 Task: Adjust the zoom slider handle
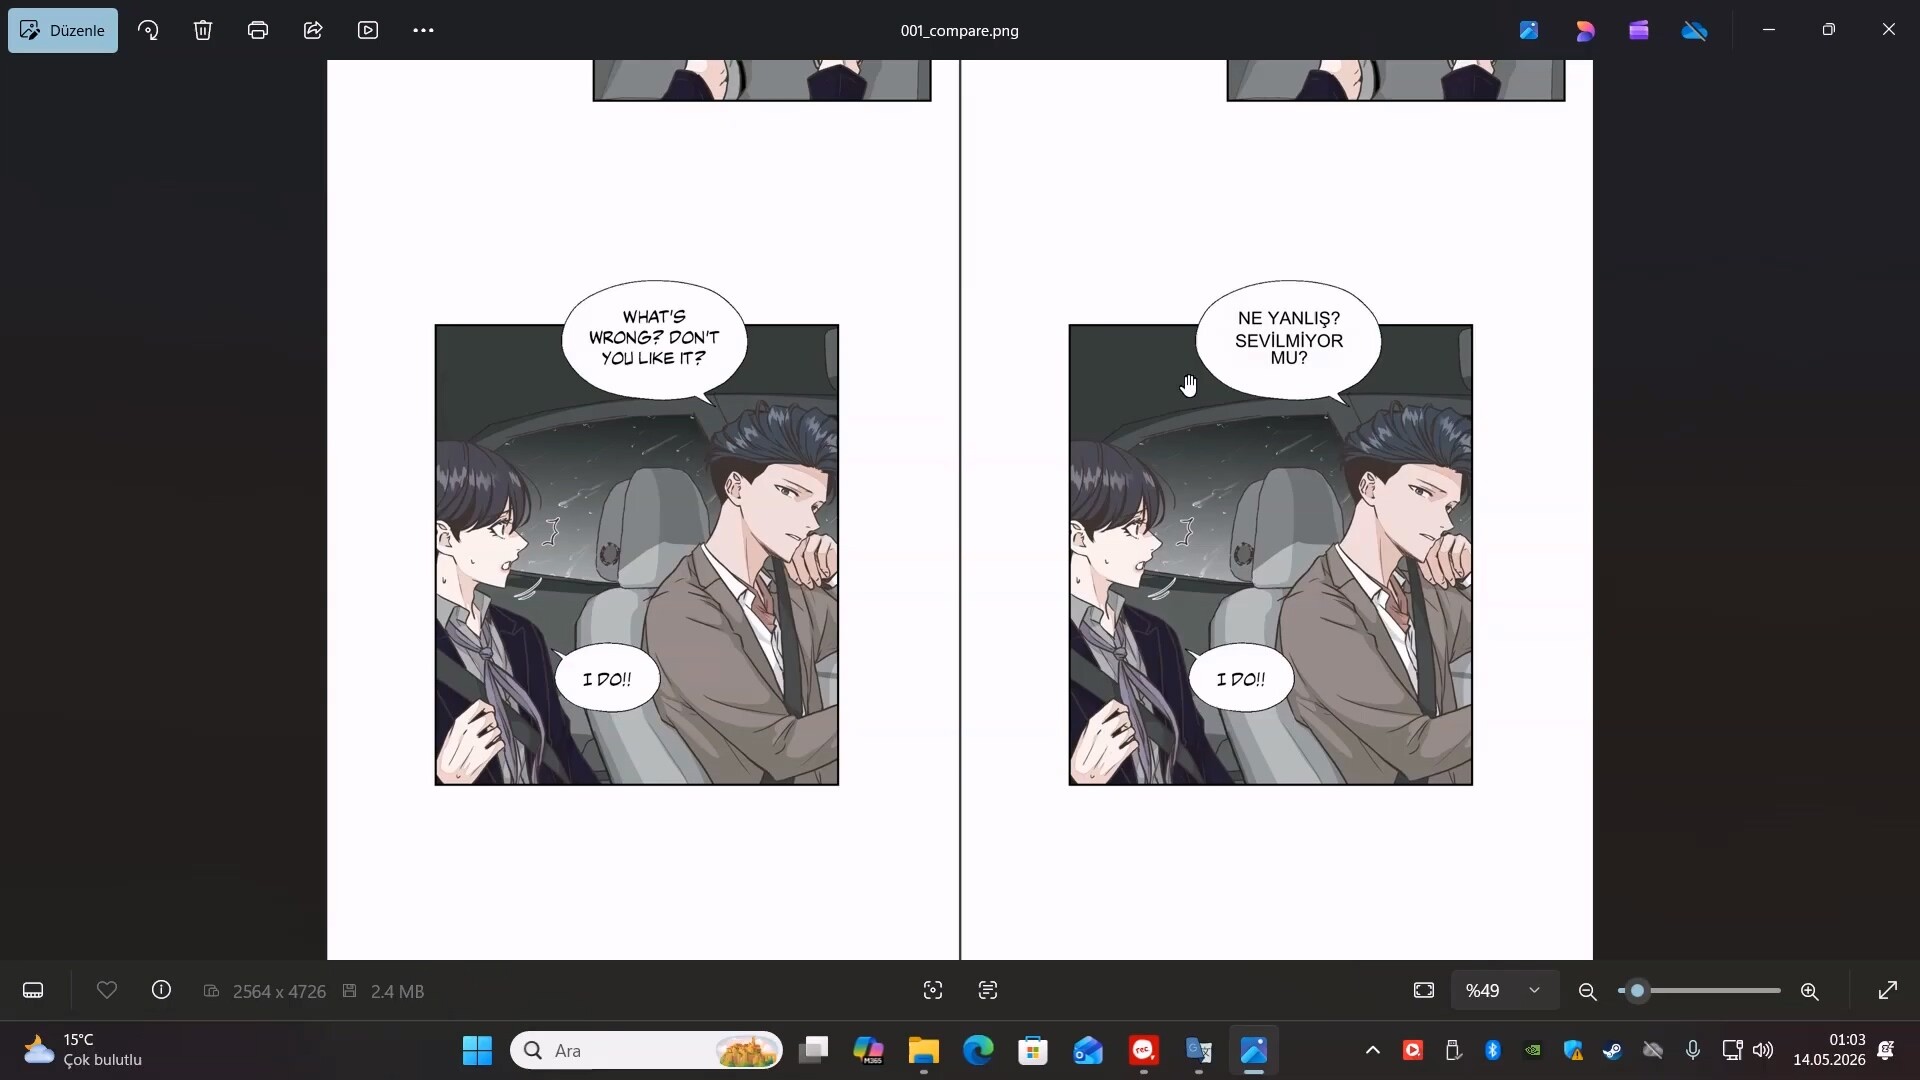point(1637,991)
